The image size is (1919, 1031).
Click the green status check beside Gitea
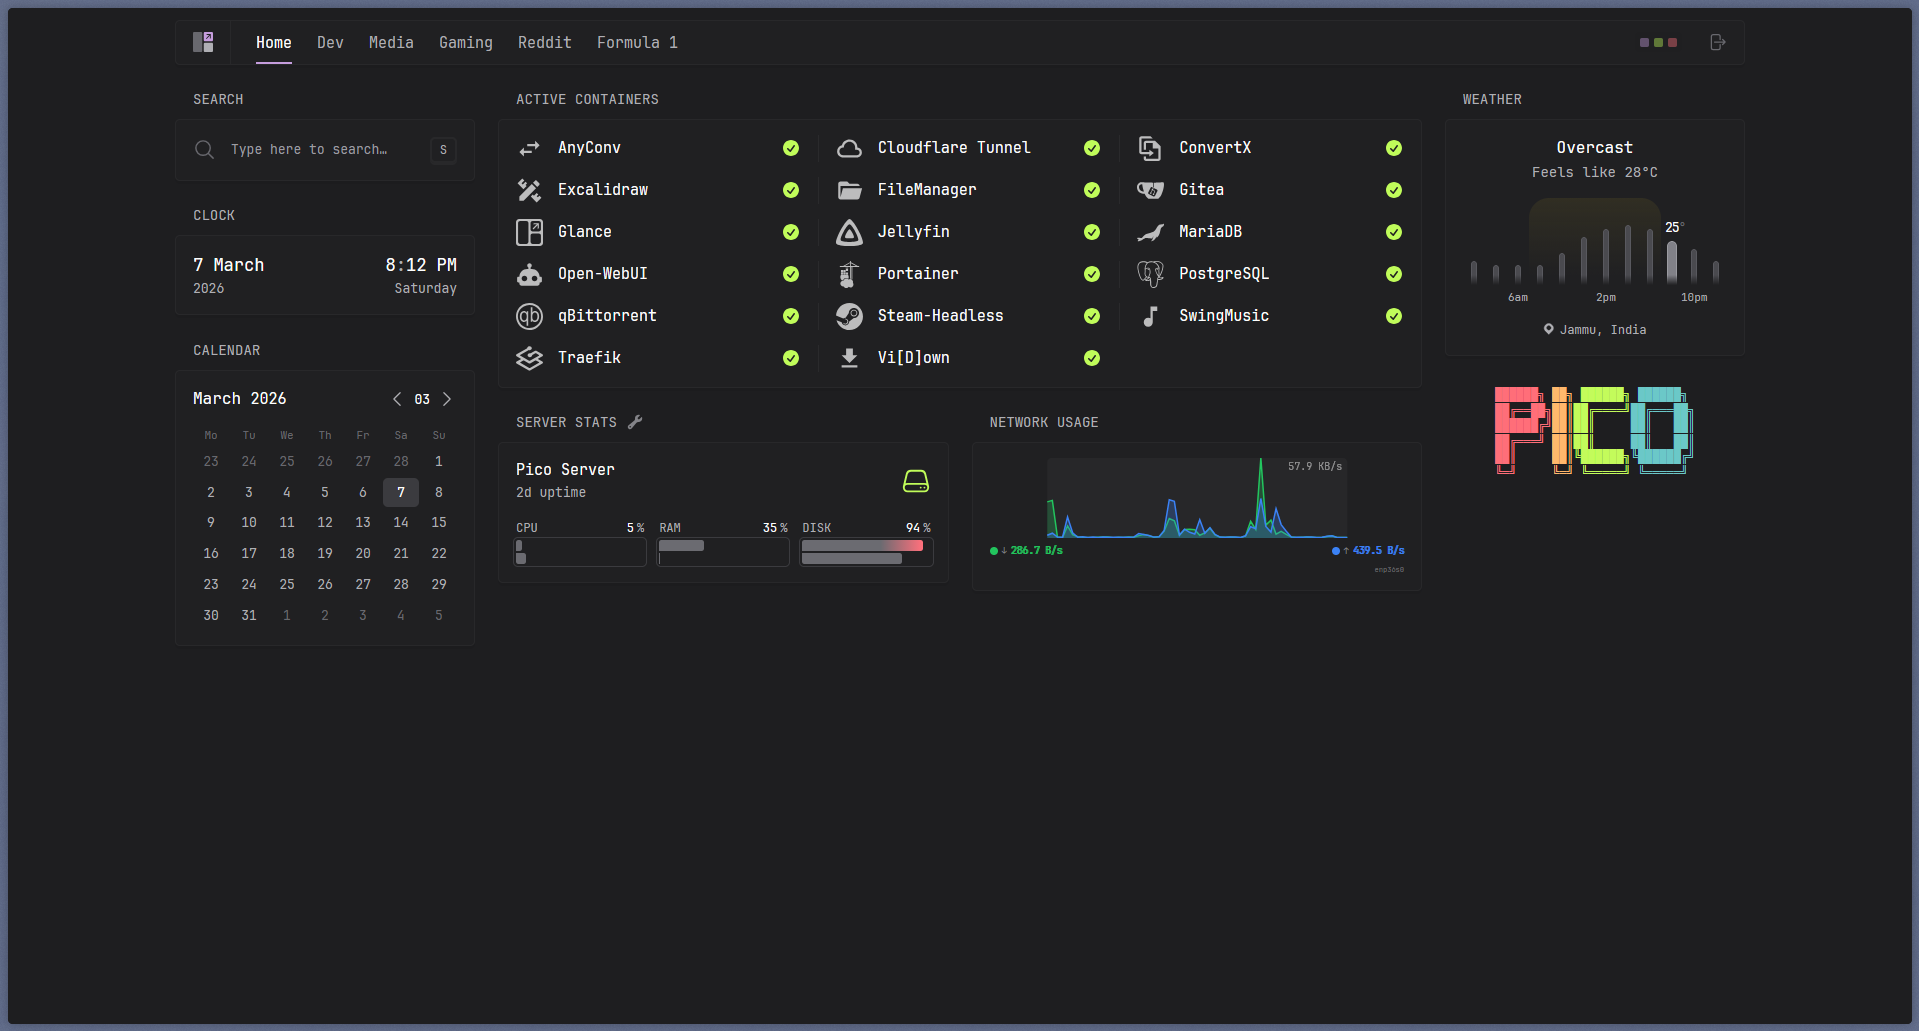point(1394,190)
